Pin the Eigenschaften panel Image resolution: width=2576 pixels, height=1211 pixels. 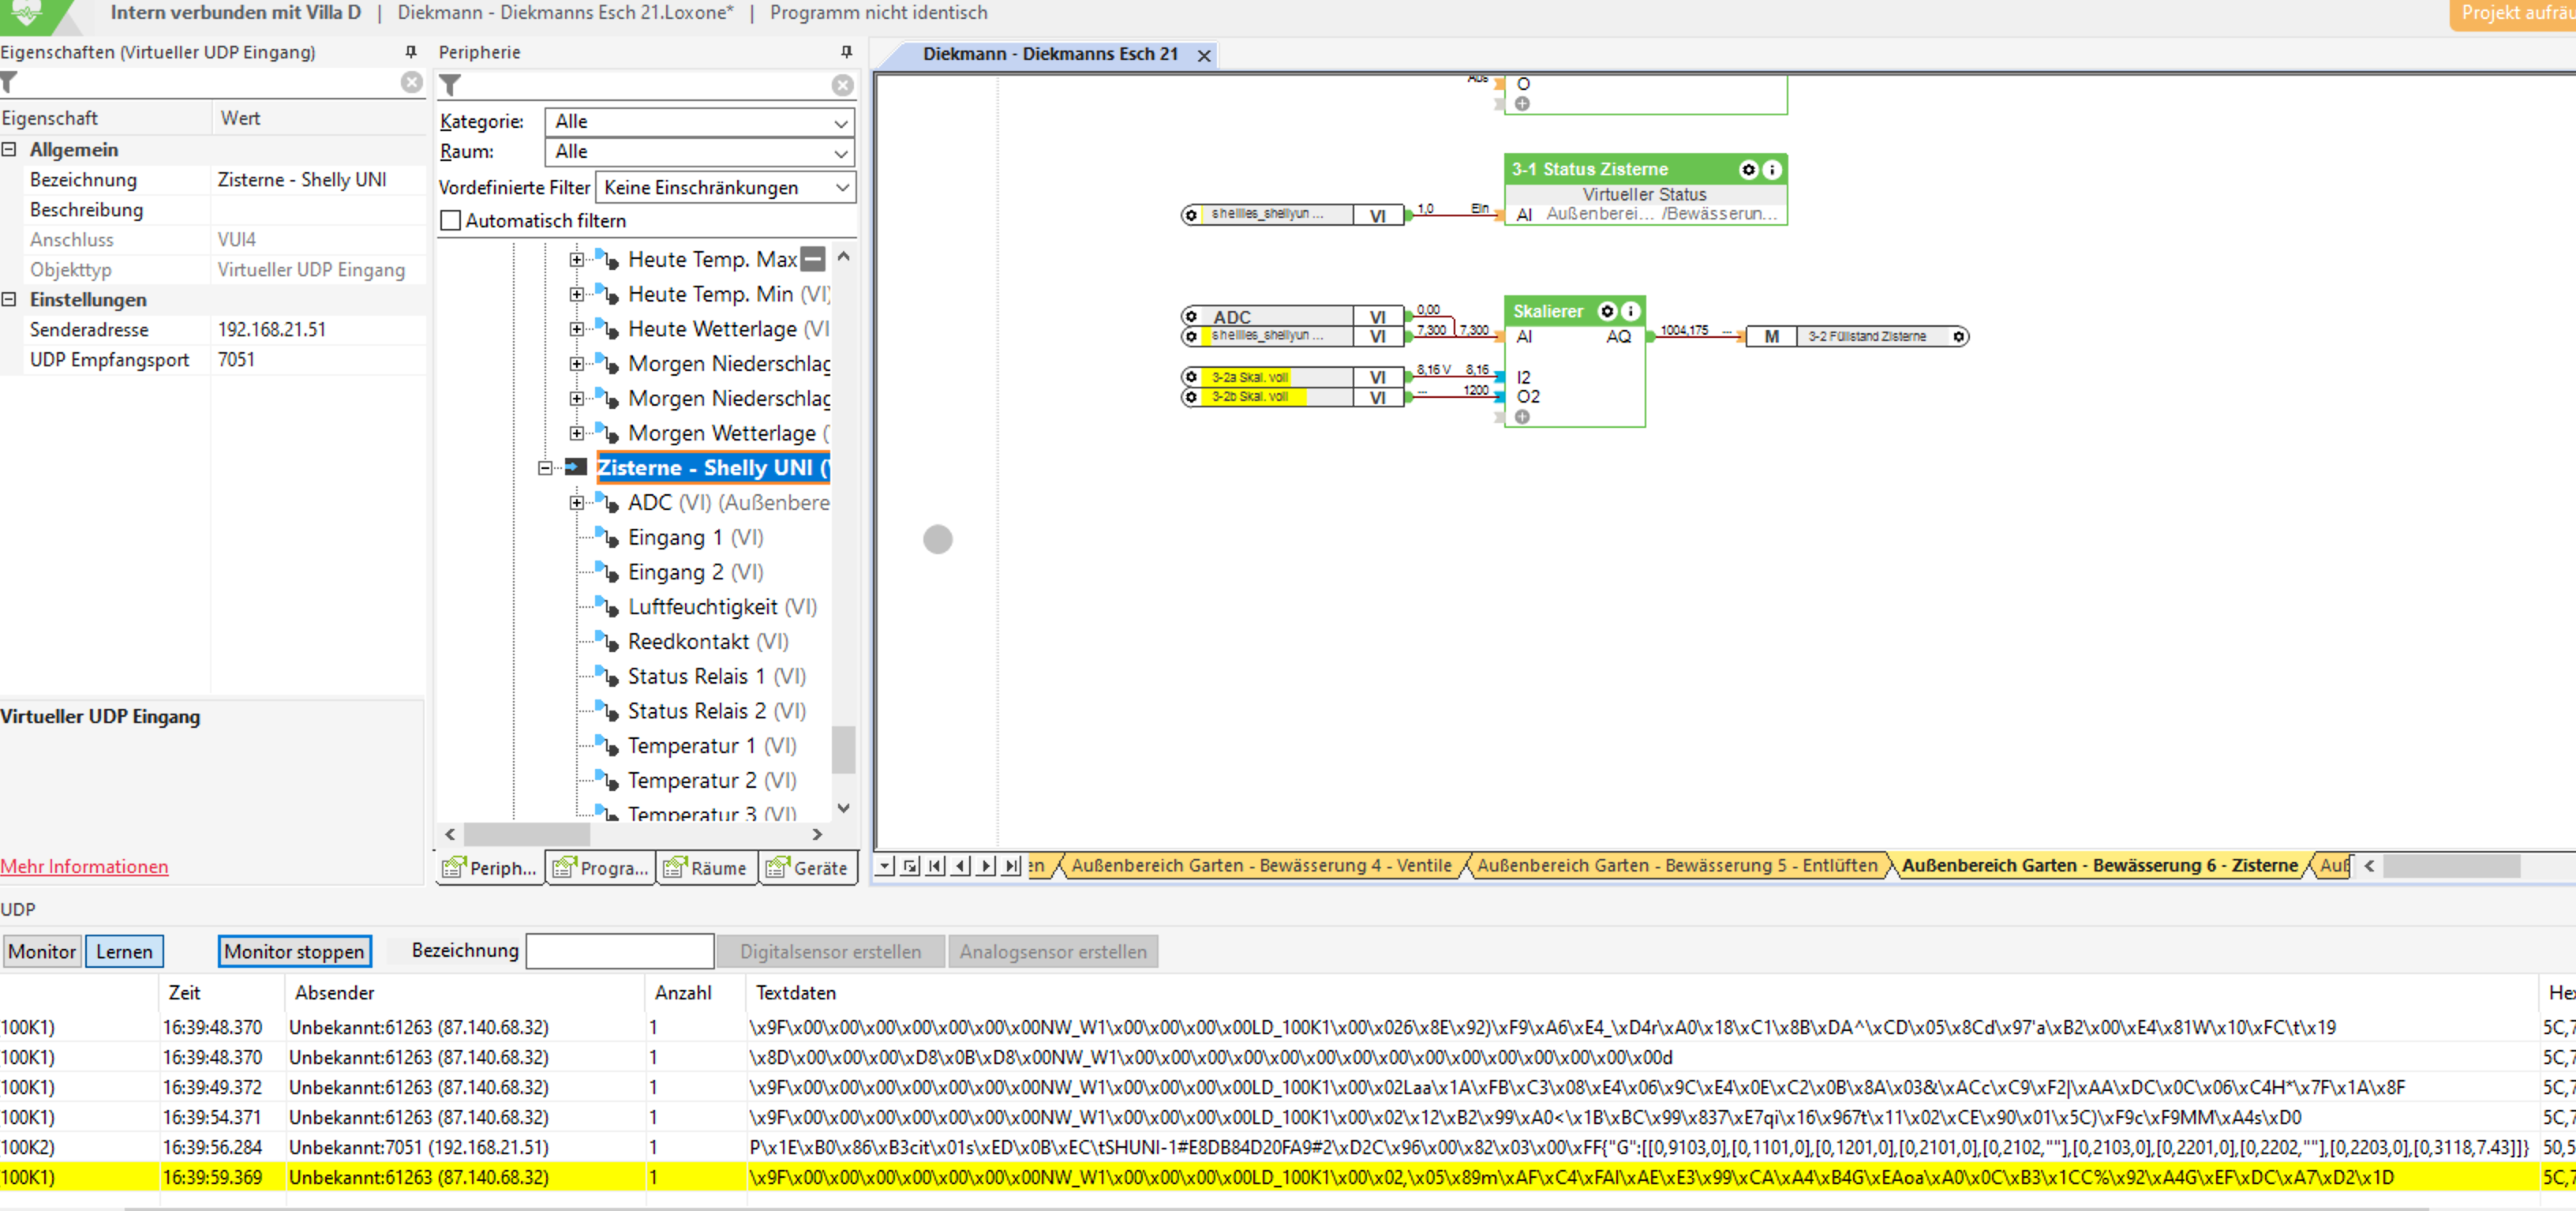tap(410, 52)
